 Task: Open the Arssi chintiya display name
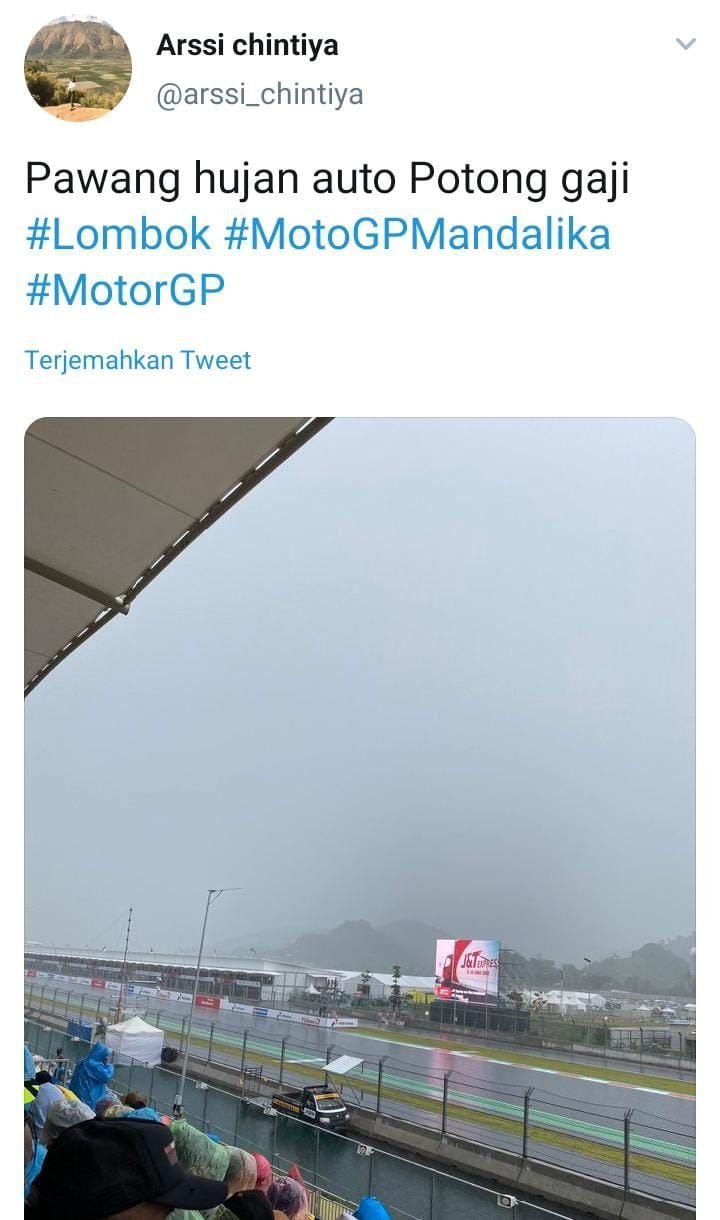[247, 45]
